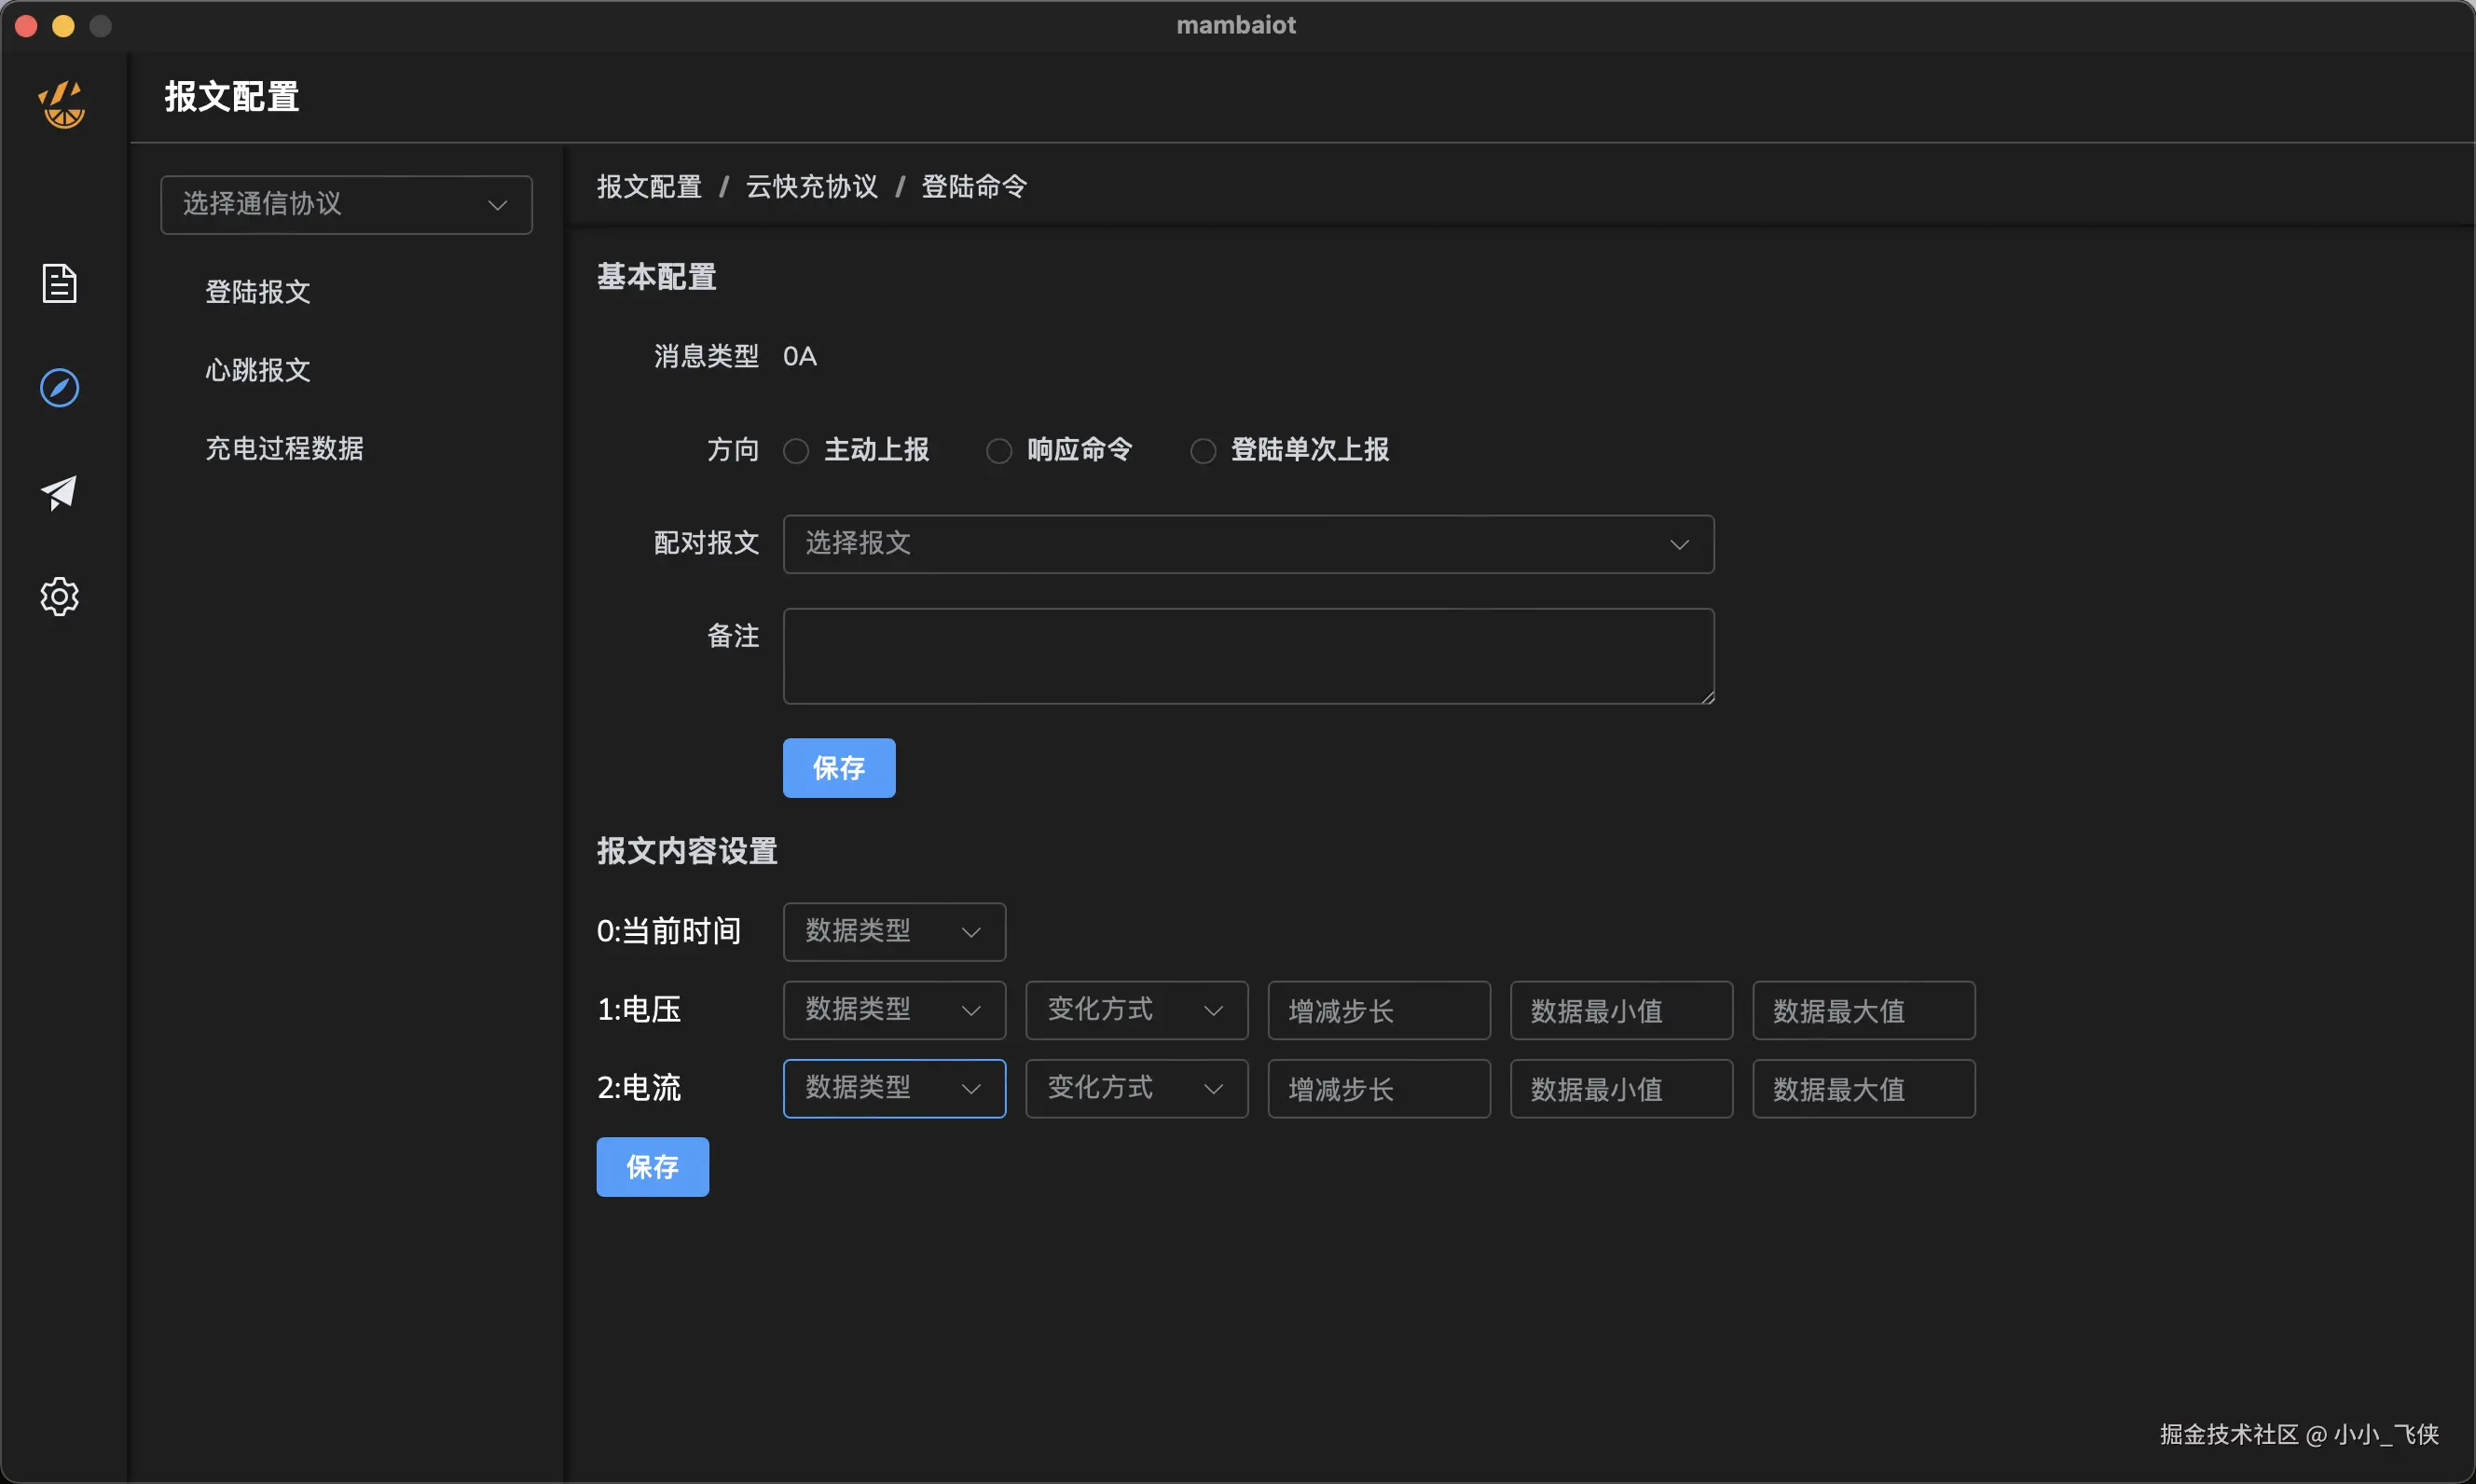Screen dimensions: 2476x1484
Task: Click the bottom 保存 button for message content
Action: (652, 1167)
